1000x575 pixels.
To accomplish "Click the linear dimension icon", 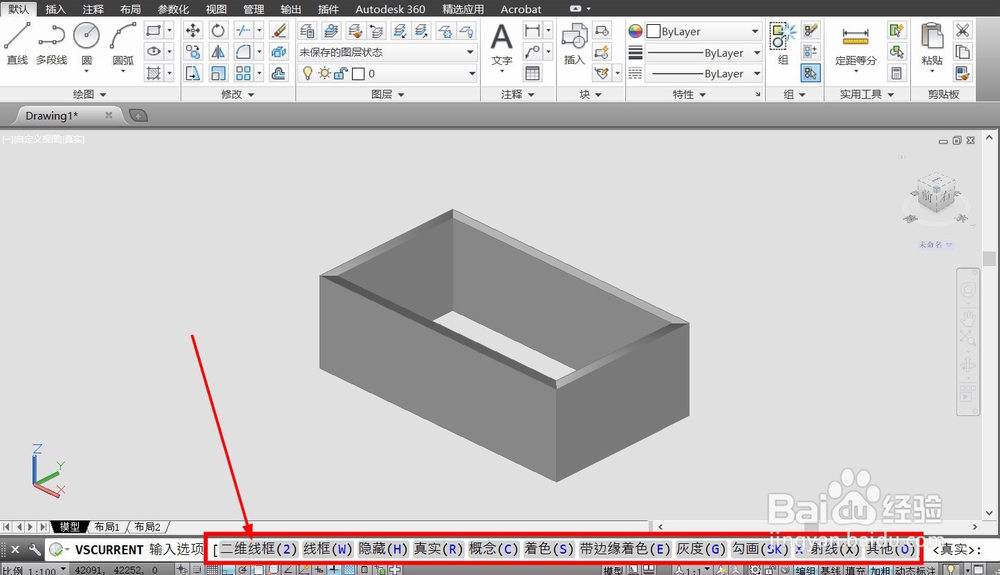I will coord(532,30).
